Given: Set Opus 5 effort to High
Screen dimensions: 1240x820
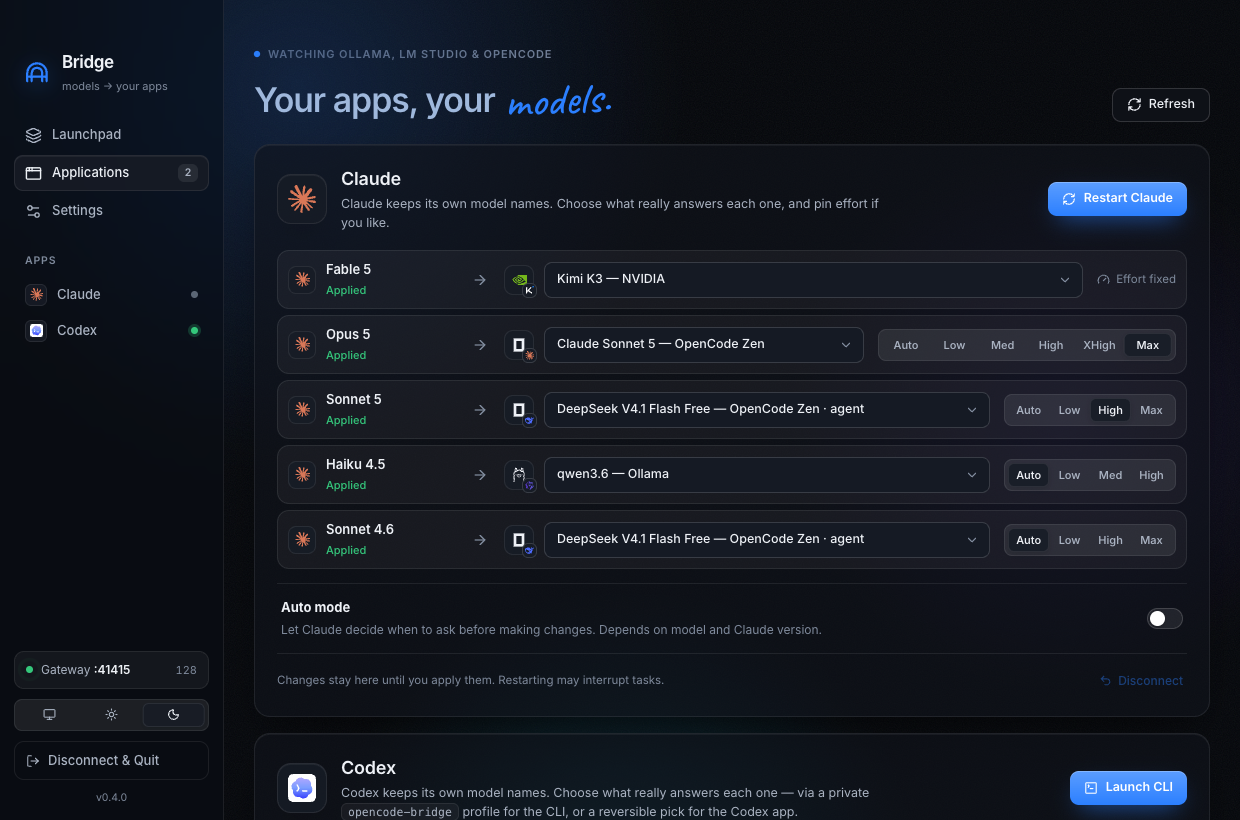Looking at the screenshot, I should (1051, 345).
